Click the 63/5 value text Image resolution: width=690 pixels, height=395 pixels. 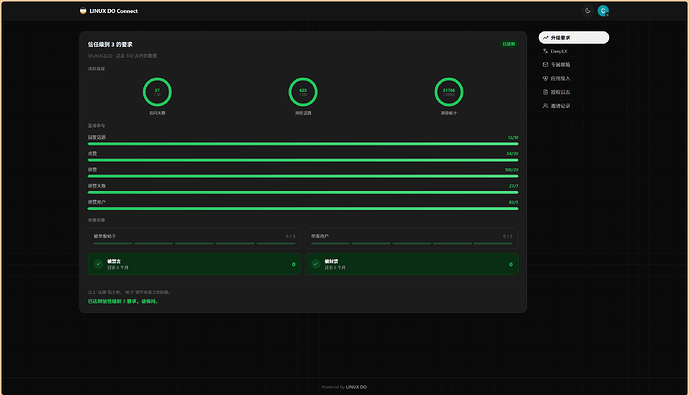click(513, 202)
